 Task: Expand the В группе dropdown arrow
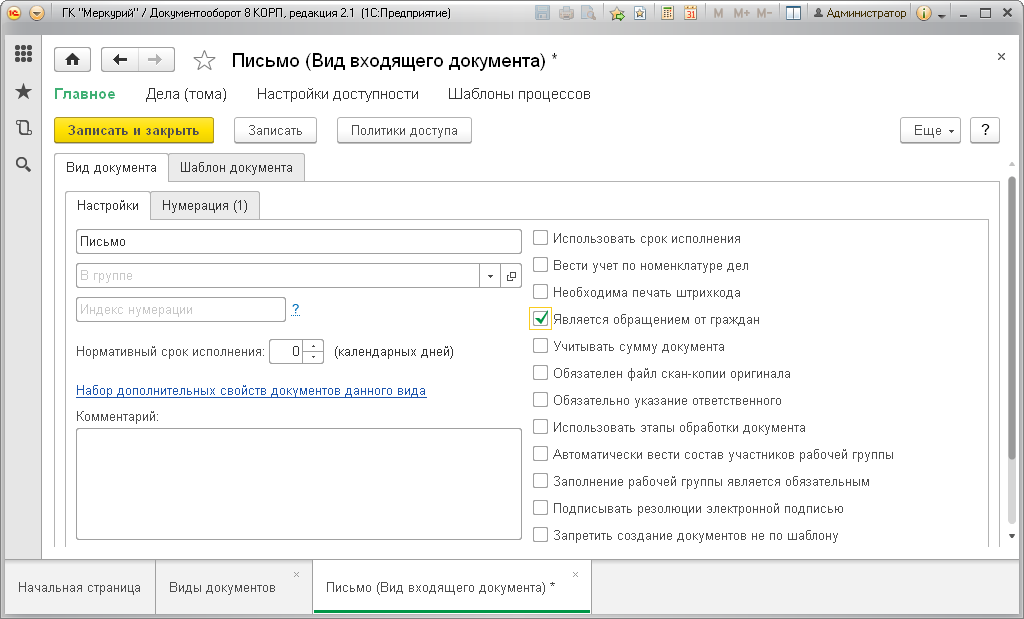pos(490,276)
